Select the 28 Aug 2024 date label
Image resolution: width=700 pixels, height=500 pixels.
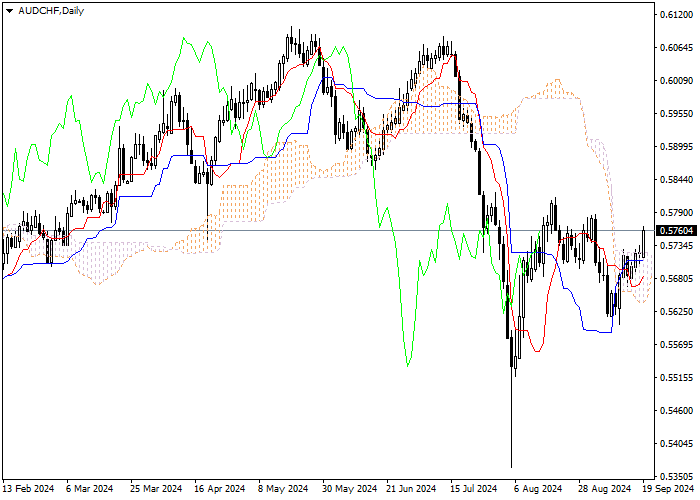click(605, 489)
